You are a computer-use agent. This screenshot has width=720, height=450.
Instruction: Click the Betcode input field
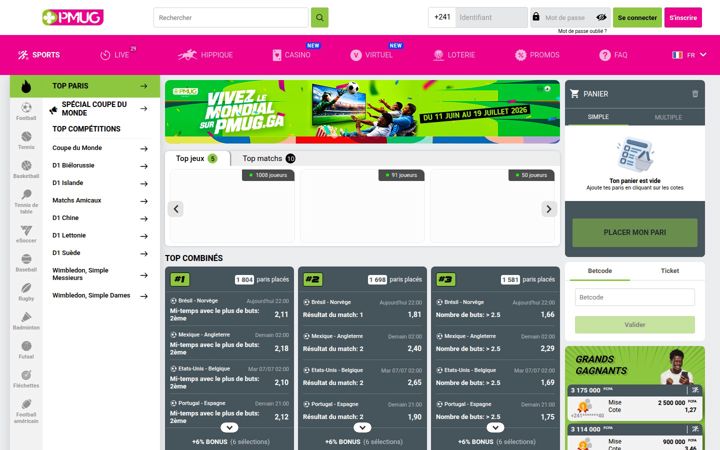[x=635, y=297]
